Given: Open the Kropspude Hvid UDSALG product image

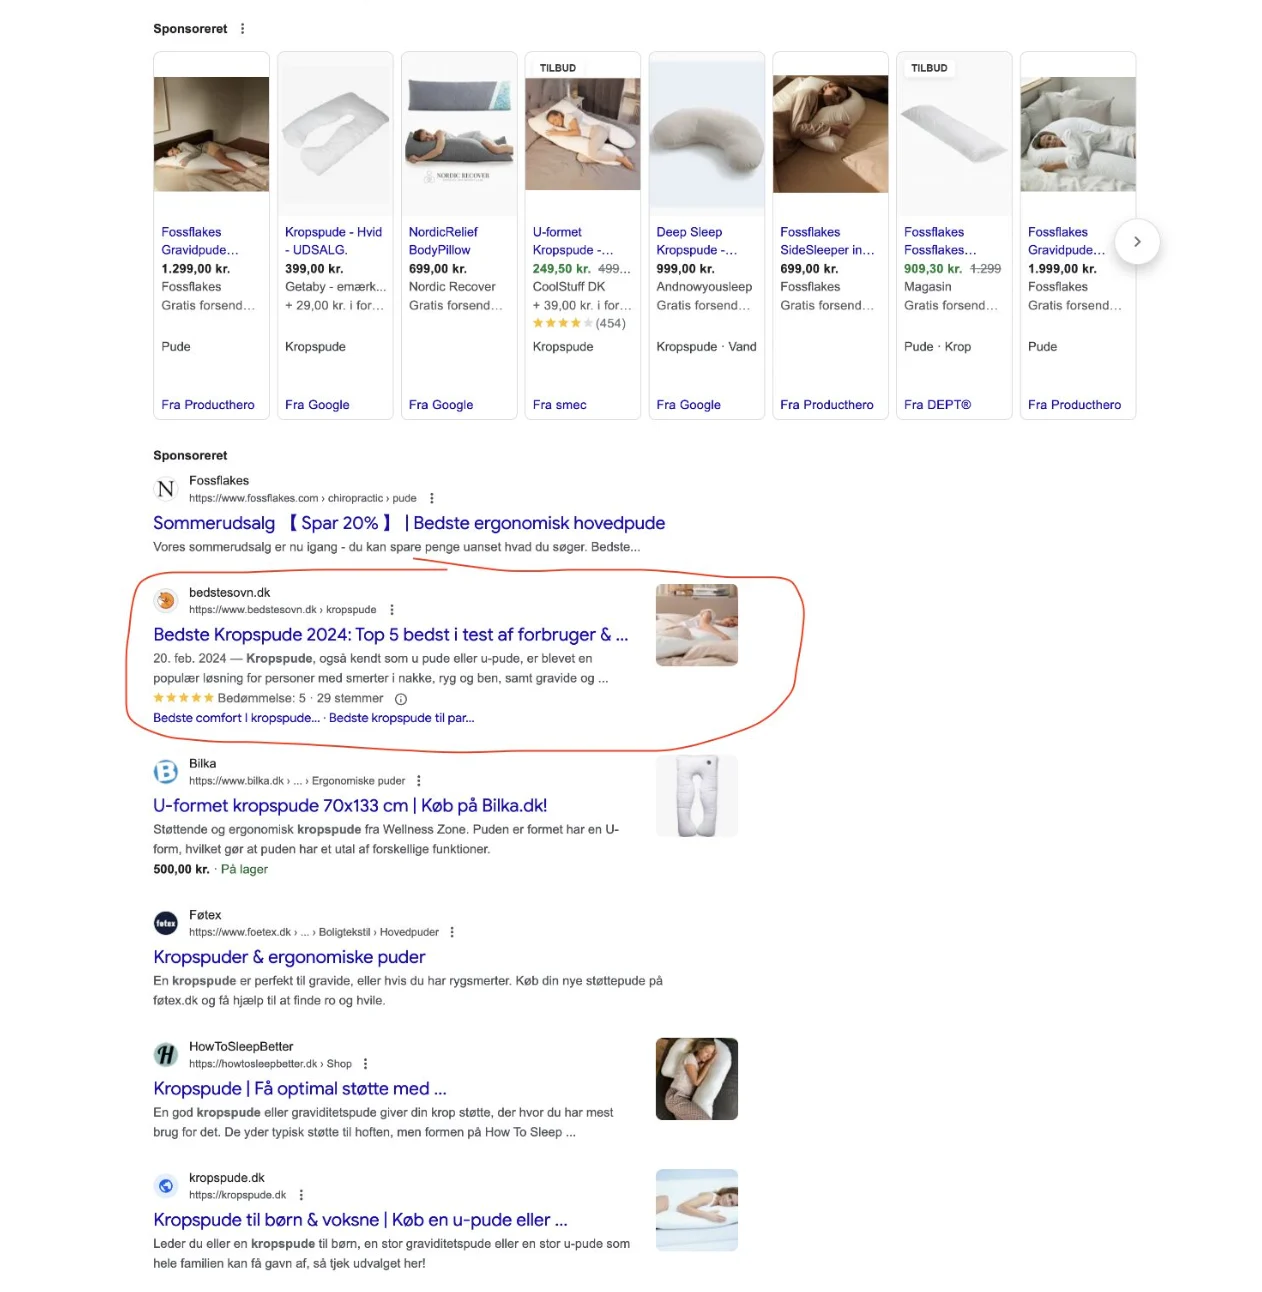Looking at the screenshot, I should tap(335, 134).
